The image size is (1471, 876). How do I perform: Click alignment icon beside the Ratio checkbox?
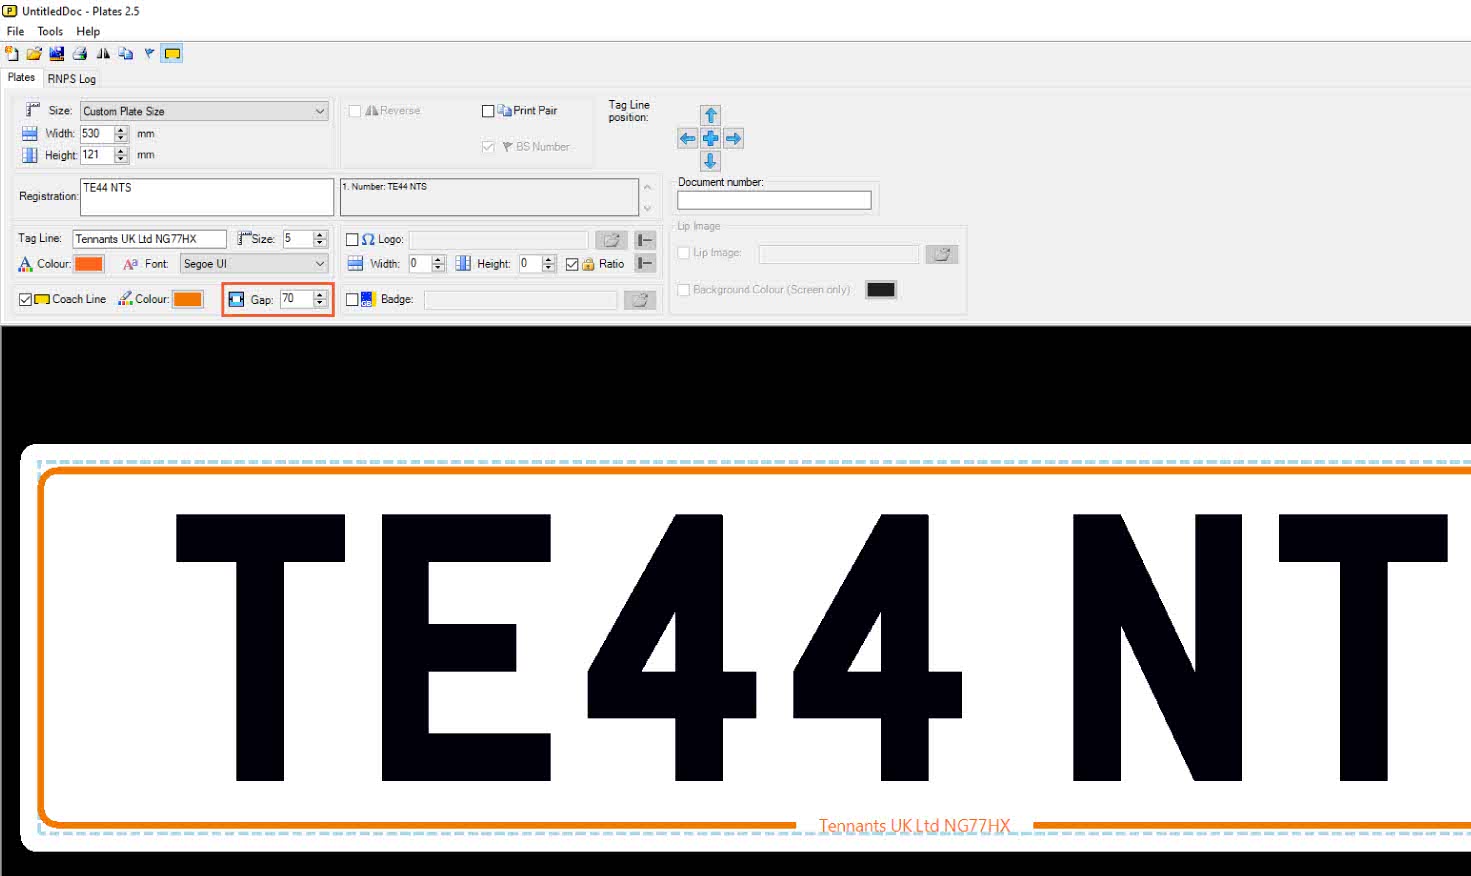[x=645, y=264]
